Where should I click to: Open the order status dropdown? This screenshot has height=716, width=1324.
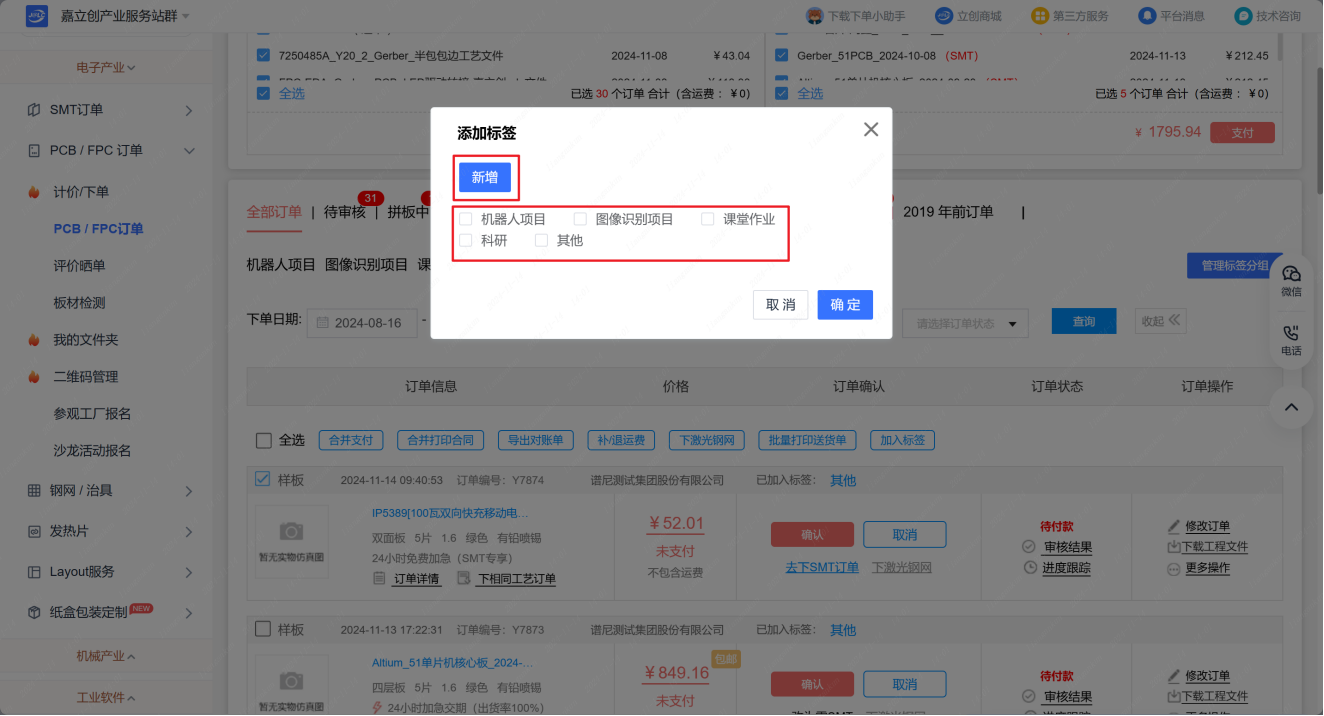pyautogui.click(x=965, y=323)
